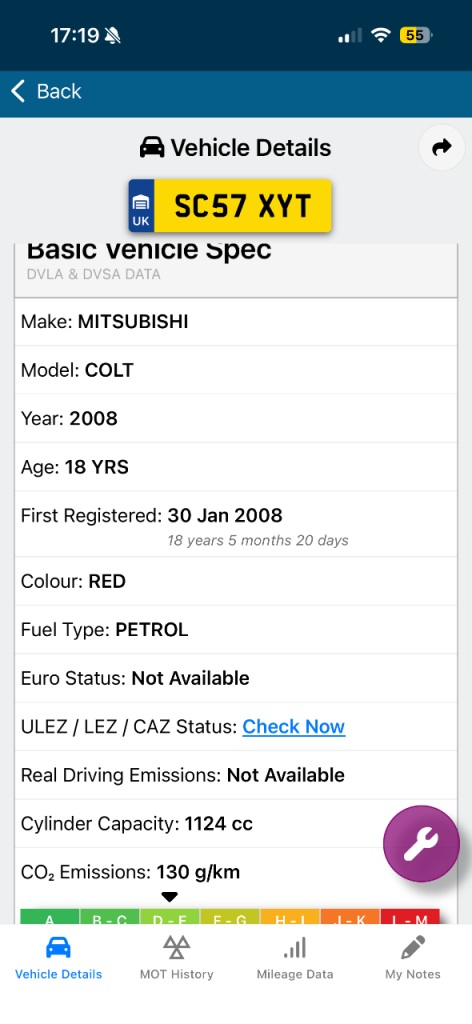
Task: Open My Notes pencil icon
Action: (x=413, y=947)
